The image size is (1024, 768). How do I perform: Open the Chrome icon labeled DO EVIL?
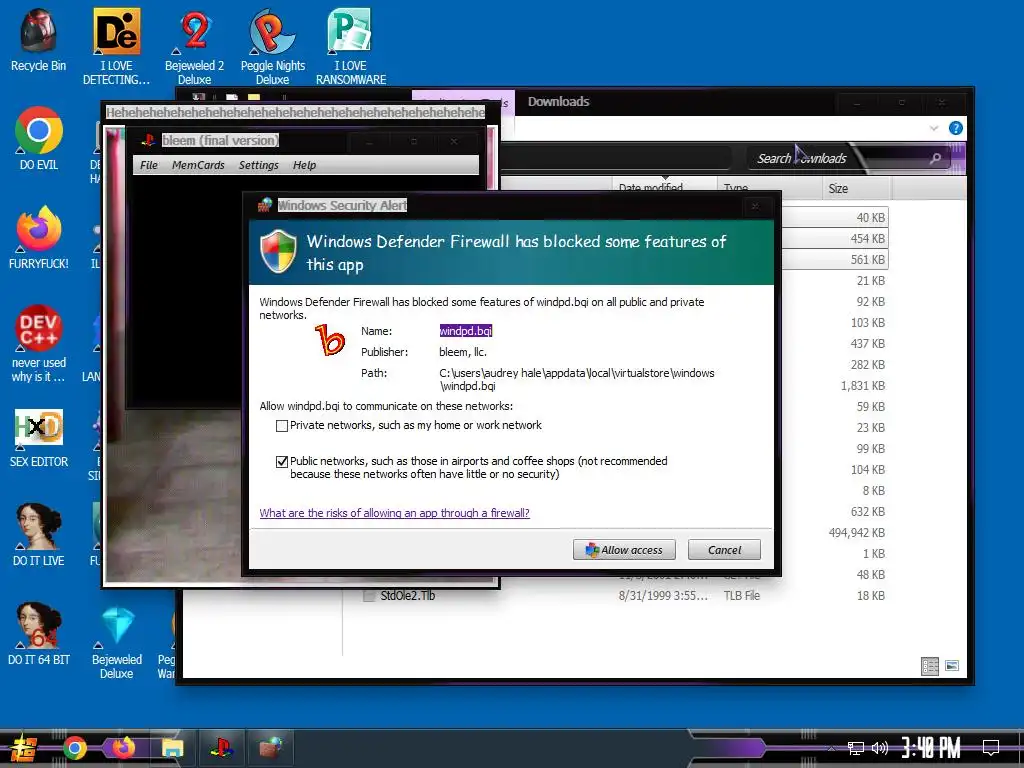pos(39,138)
